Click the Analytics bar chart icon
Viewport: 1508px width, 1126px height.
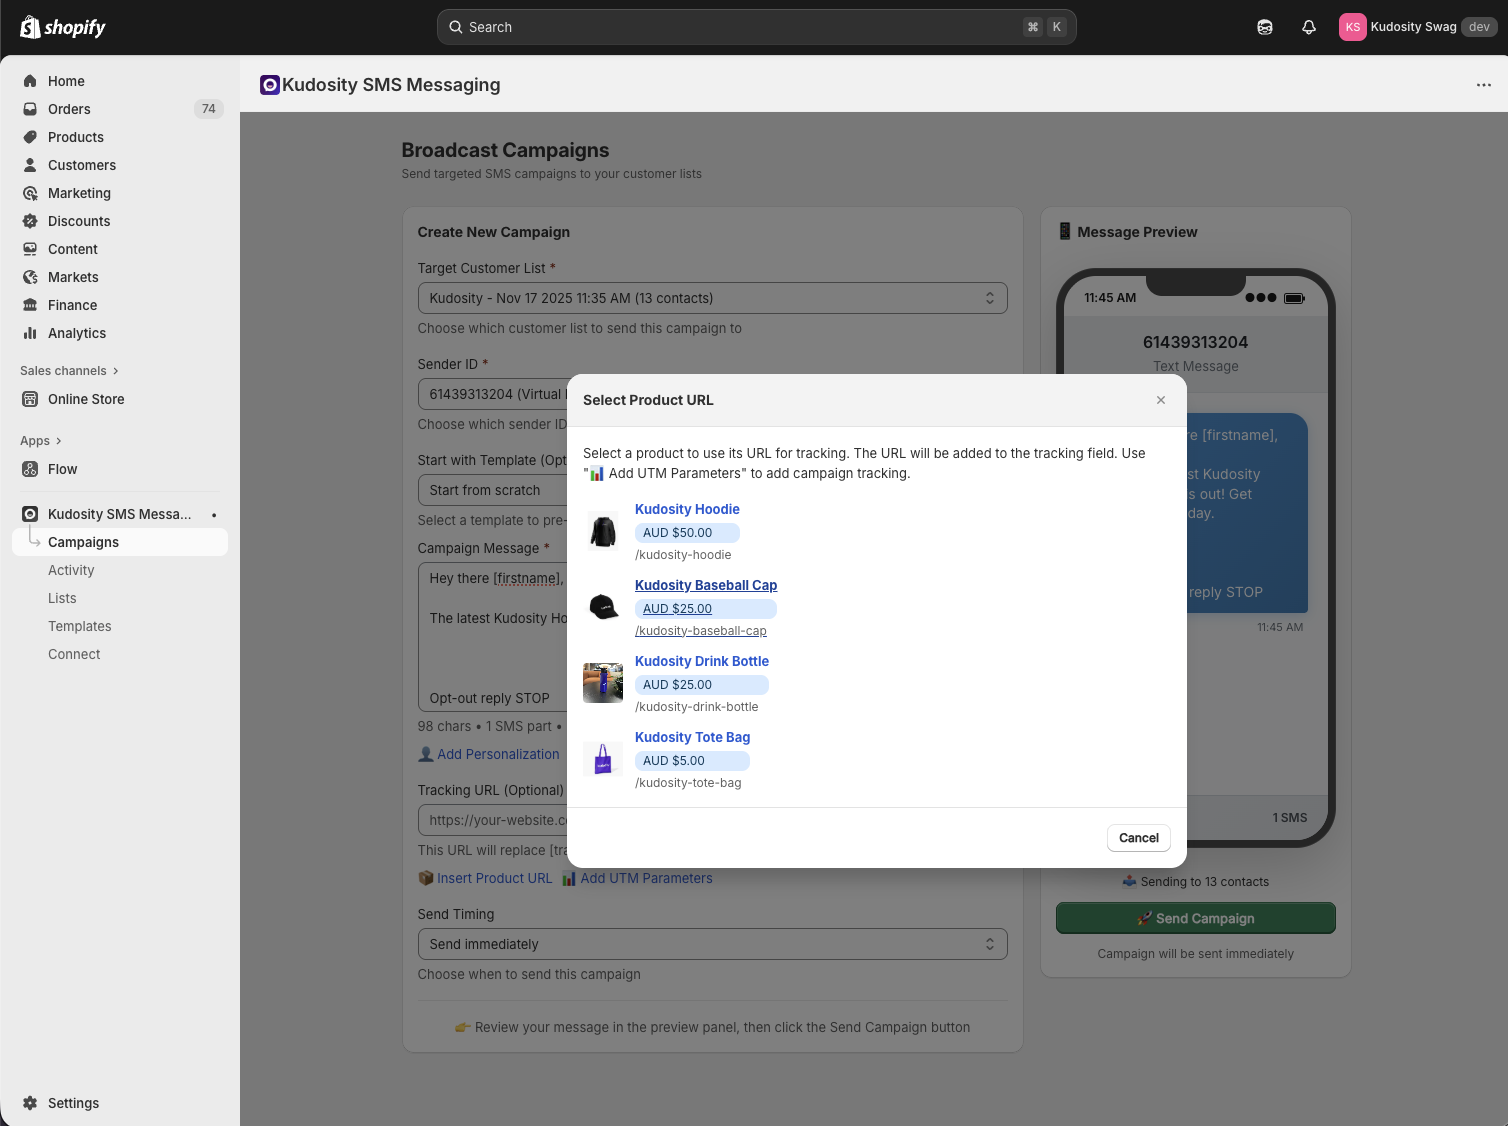tap(30, 333)
